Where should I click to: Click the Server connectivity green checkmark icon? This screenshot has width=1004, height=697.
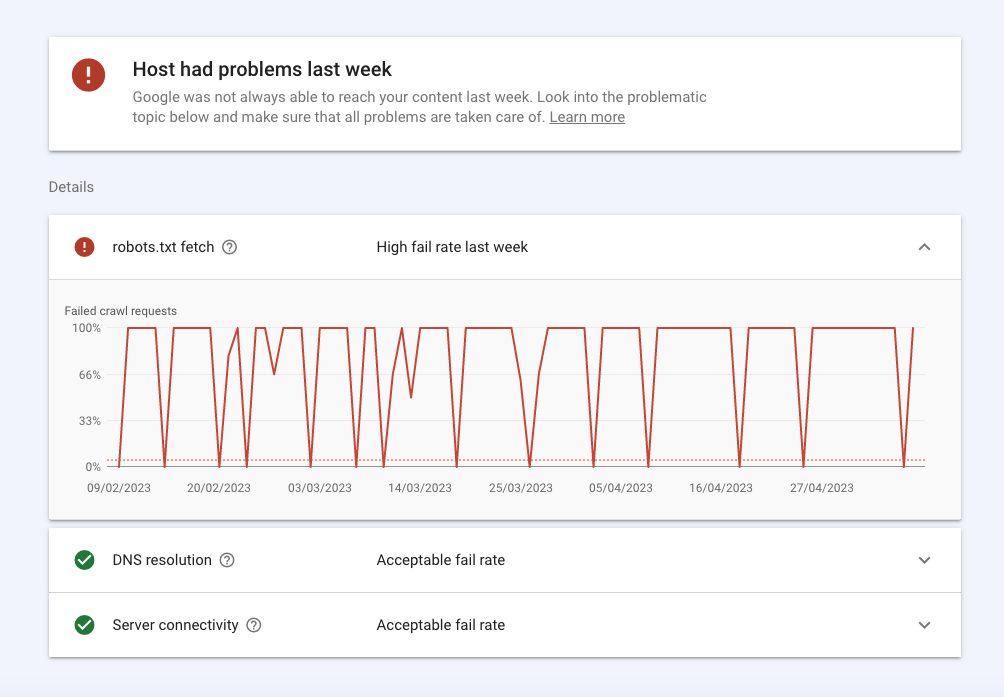[x=85, y=625]
